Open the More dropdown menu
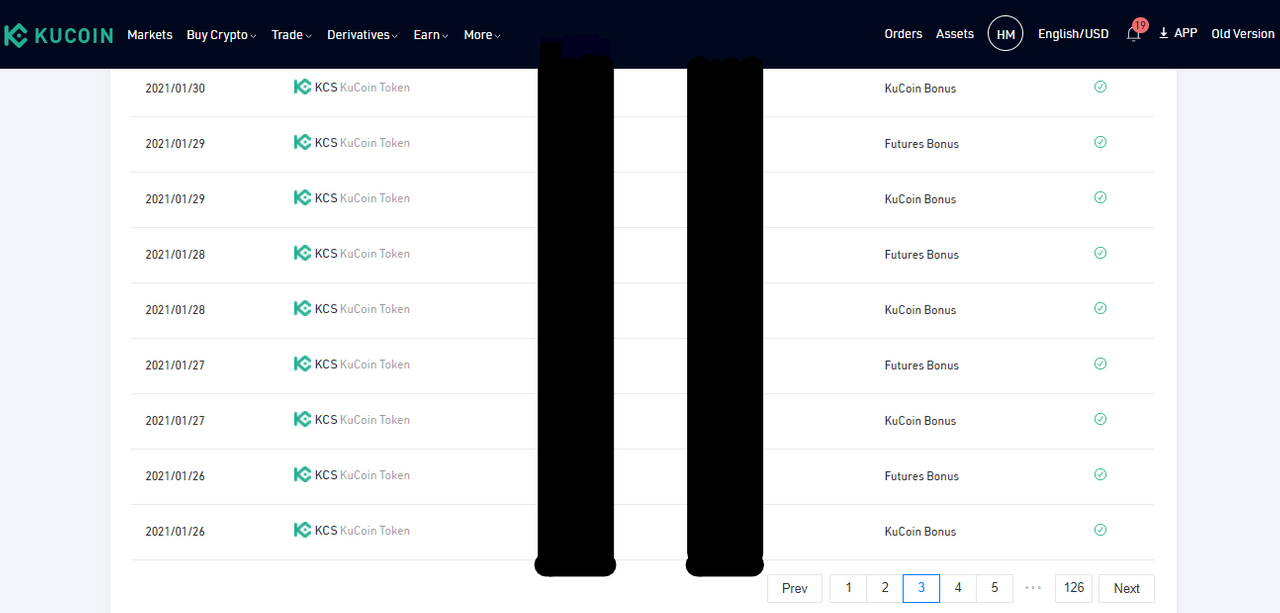This screenshot has height=613, width=1280. tap(482, 34)
